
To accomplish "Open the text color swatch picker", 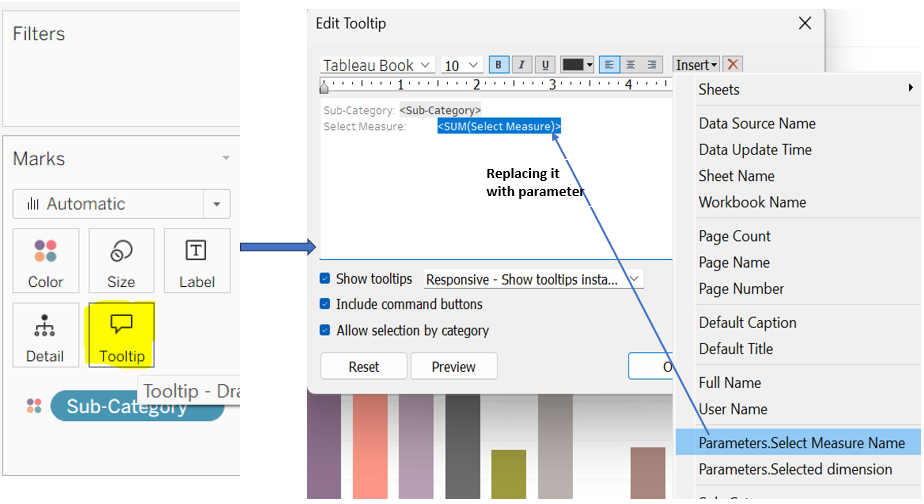I will 577,65.
